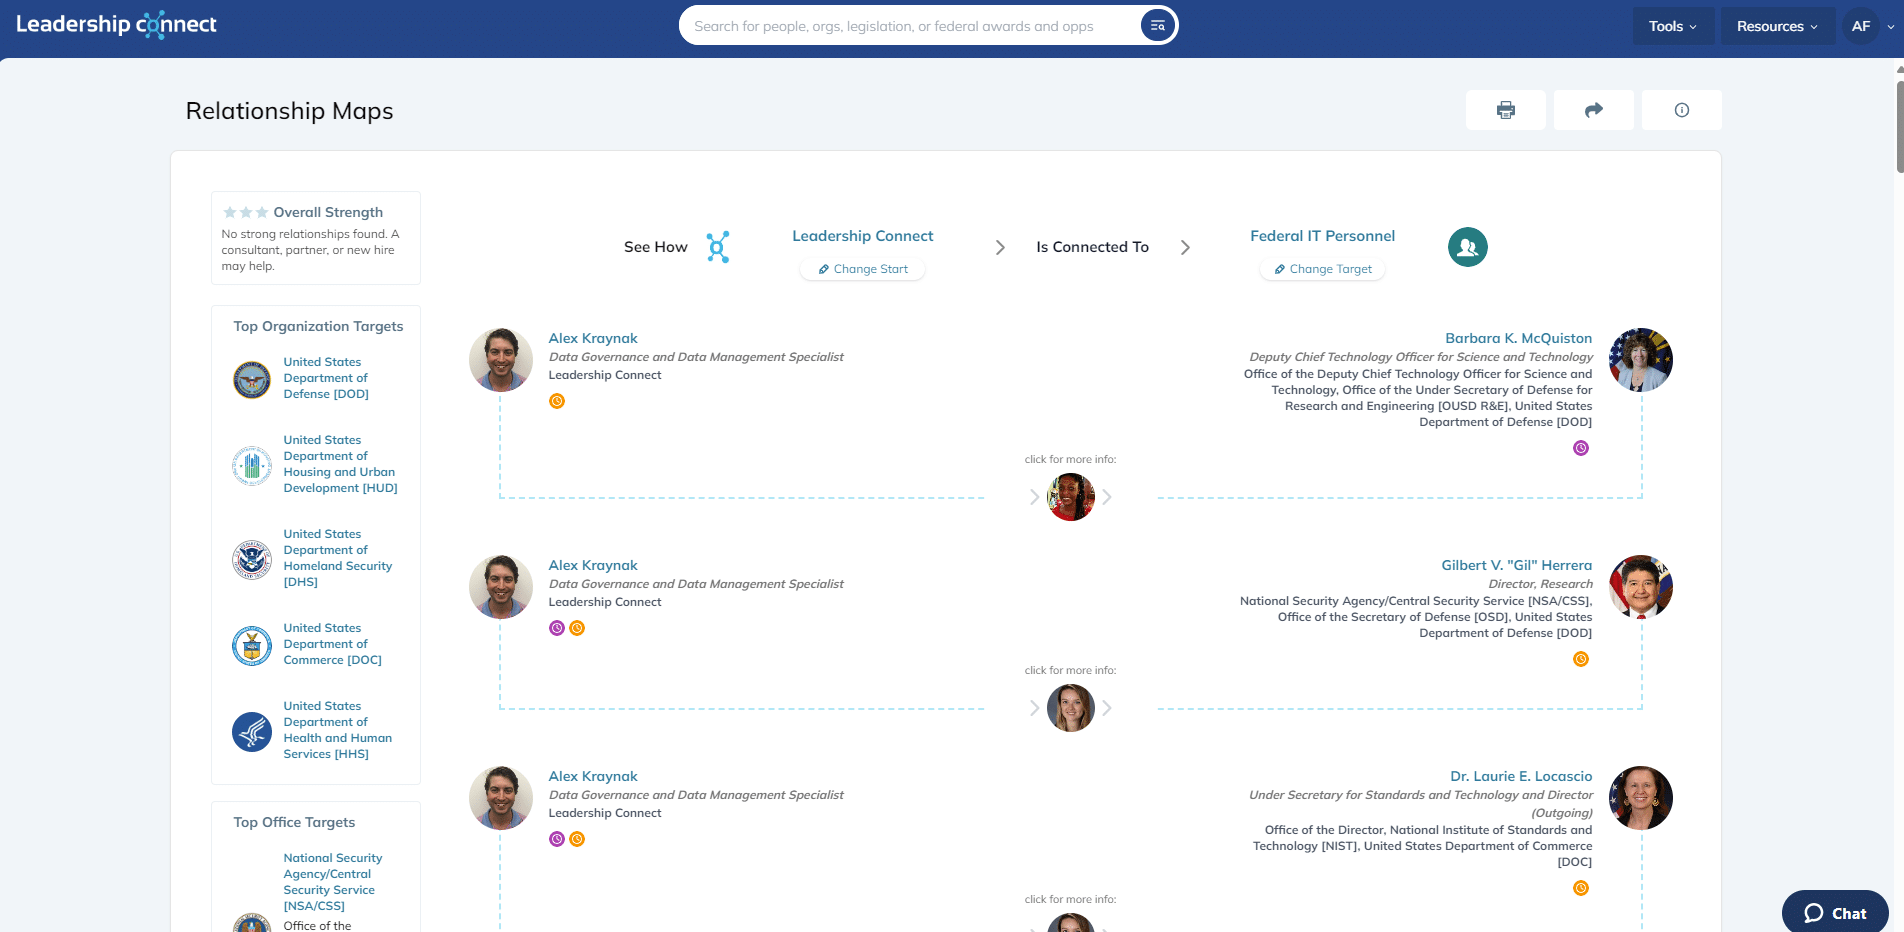Share the relationship map
This screenshot has height=932, width=1904.
(1594, 110)
